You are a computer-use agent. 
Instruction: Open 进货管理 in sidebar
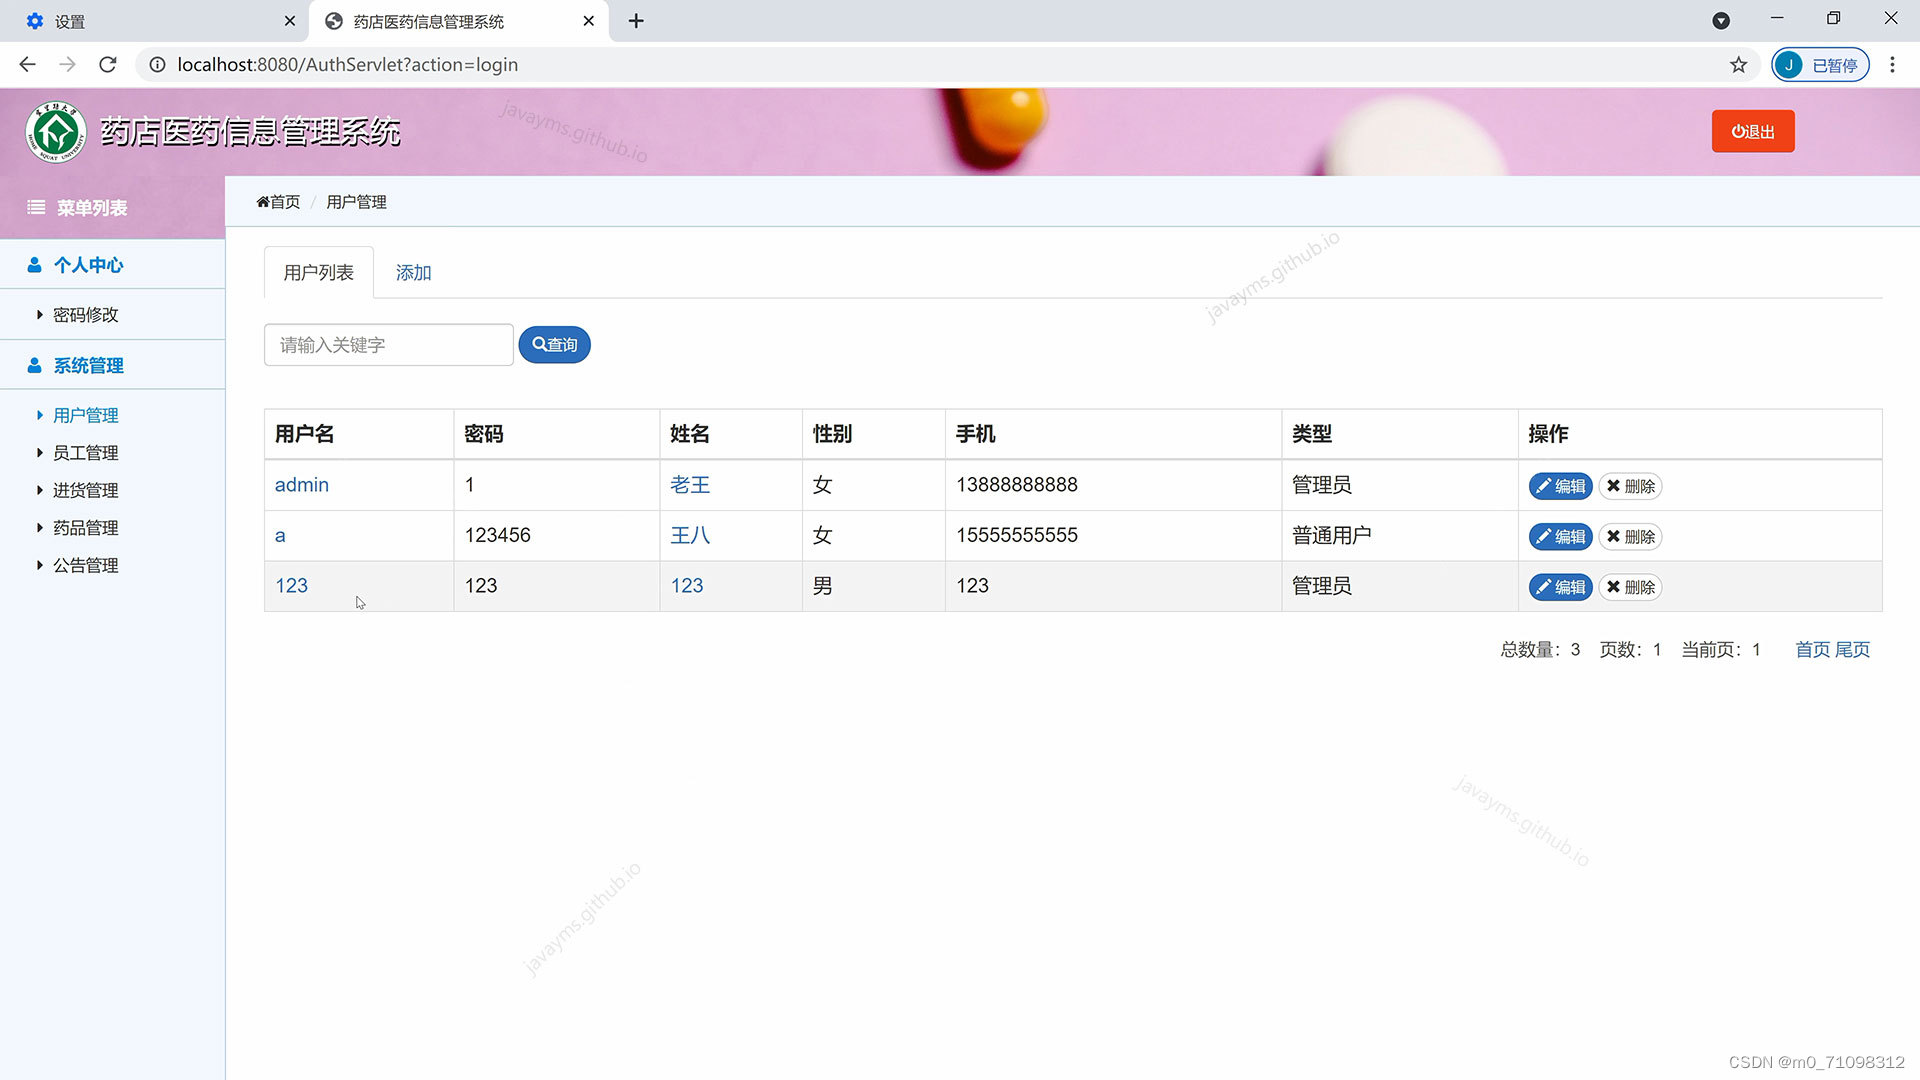coord(85,490)
